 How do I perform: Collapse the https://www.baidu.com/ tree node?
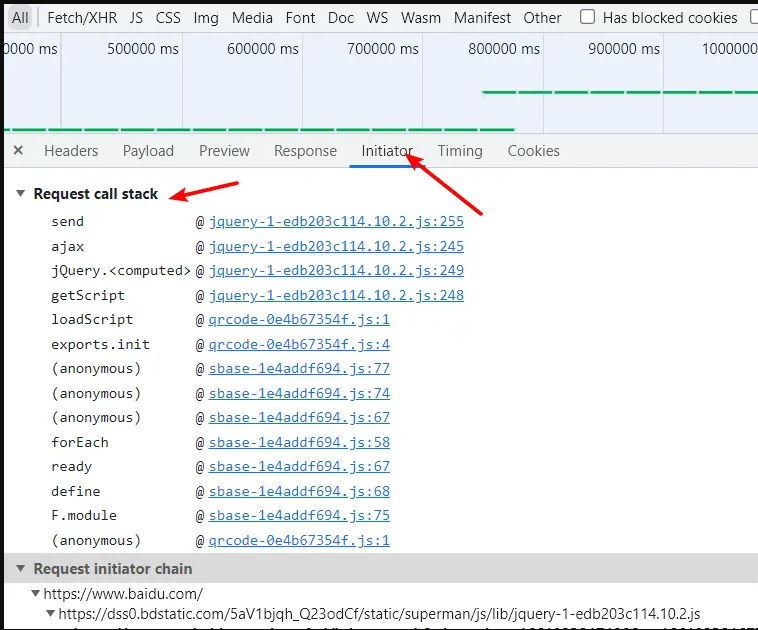(x=35, y=593)
